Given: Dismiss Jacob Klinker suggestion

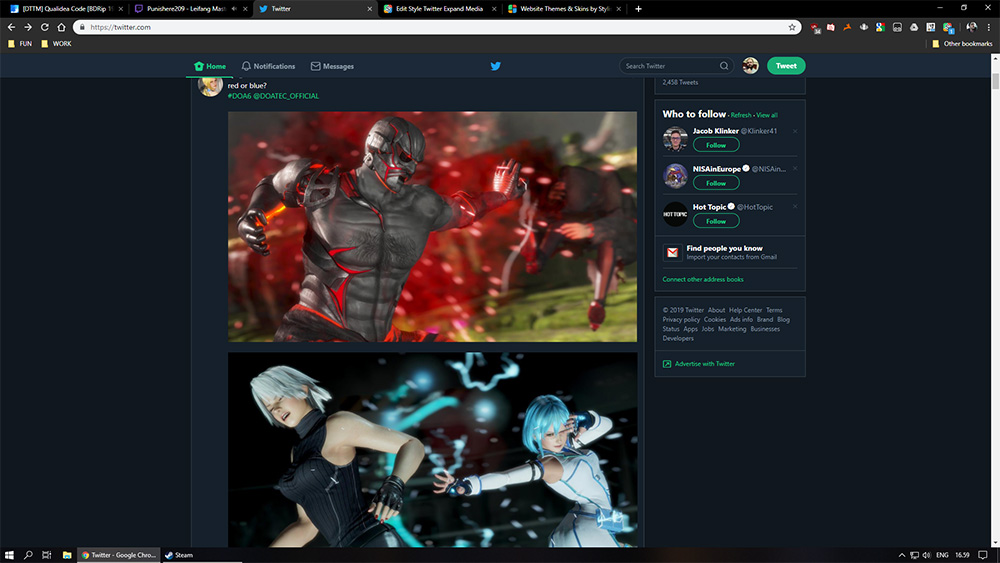Looking at the screenshot, I should click(x=795, y=131).
